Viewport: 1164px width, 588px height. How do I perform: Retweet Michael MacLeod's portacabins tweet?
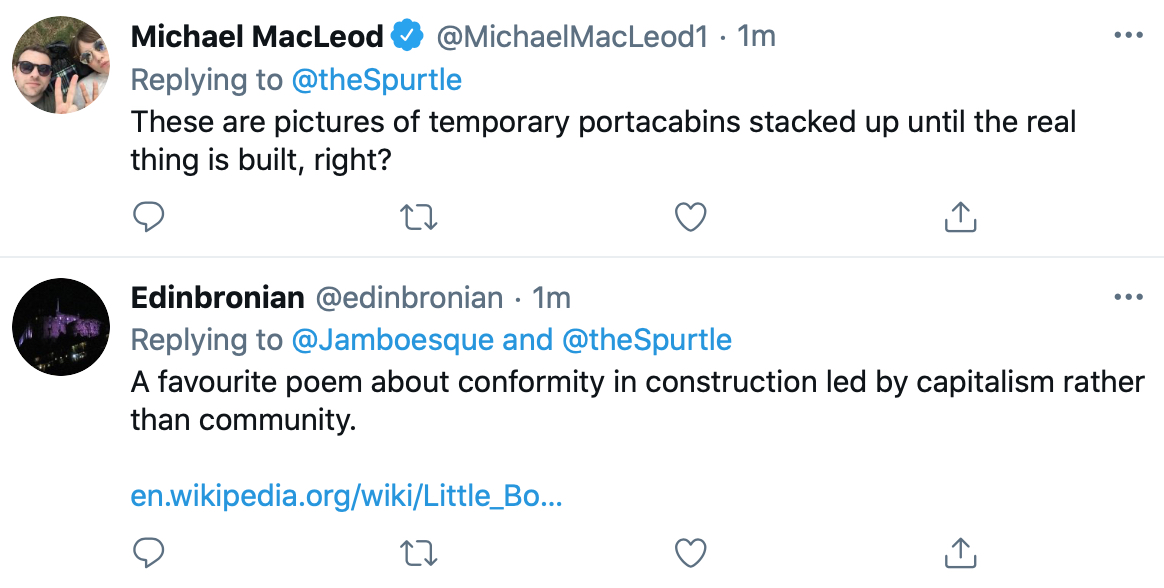pos(419,218)
